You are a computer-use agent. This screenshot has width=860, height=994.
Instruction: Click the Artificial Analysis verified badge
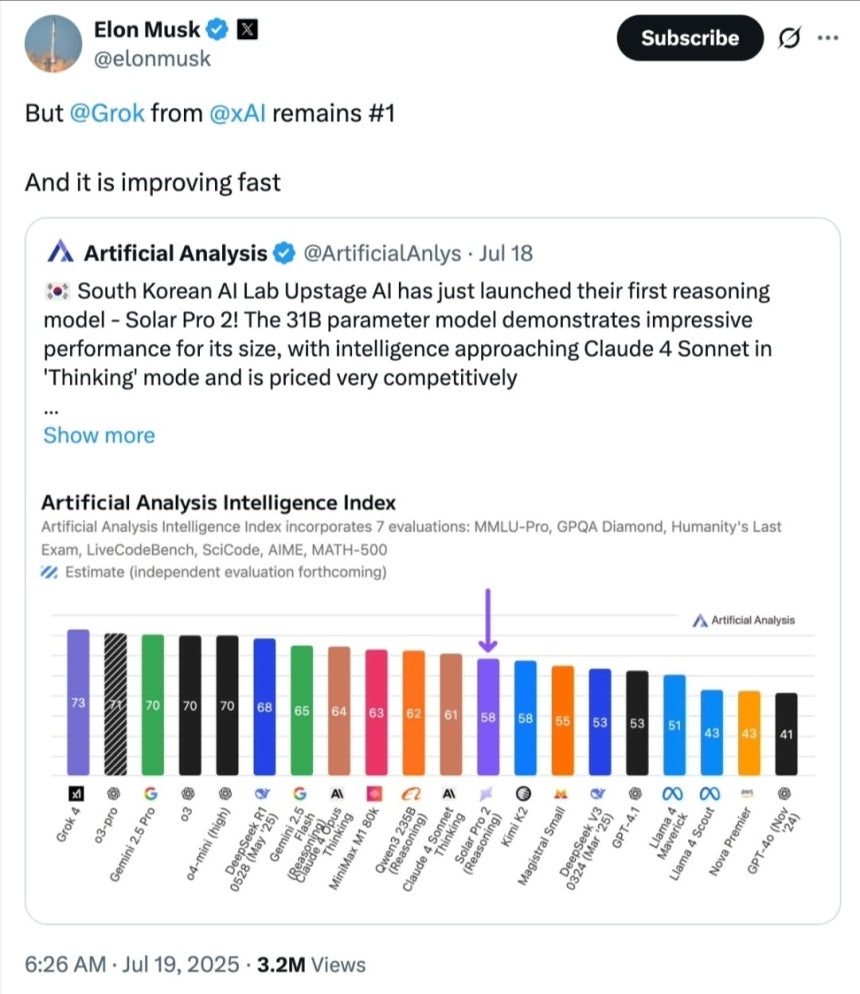(x=284, y=253)
